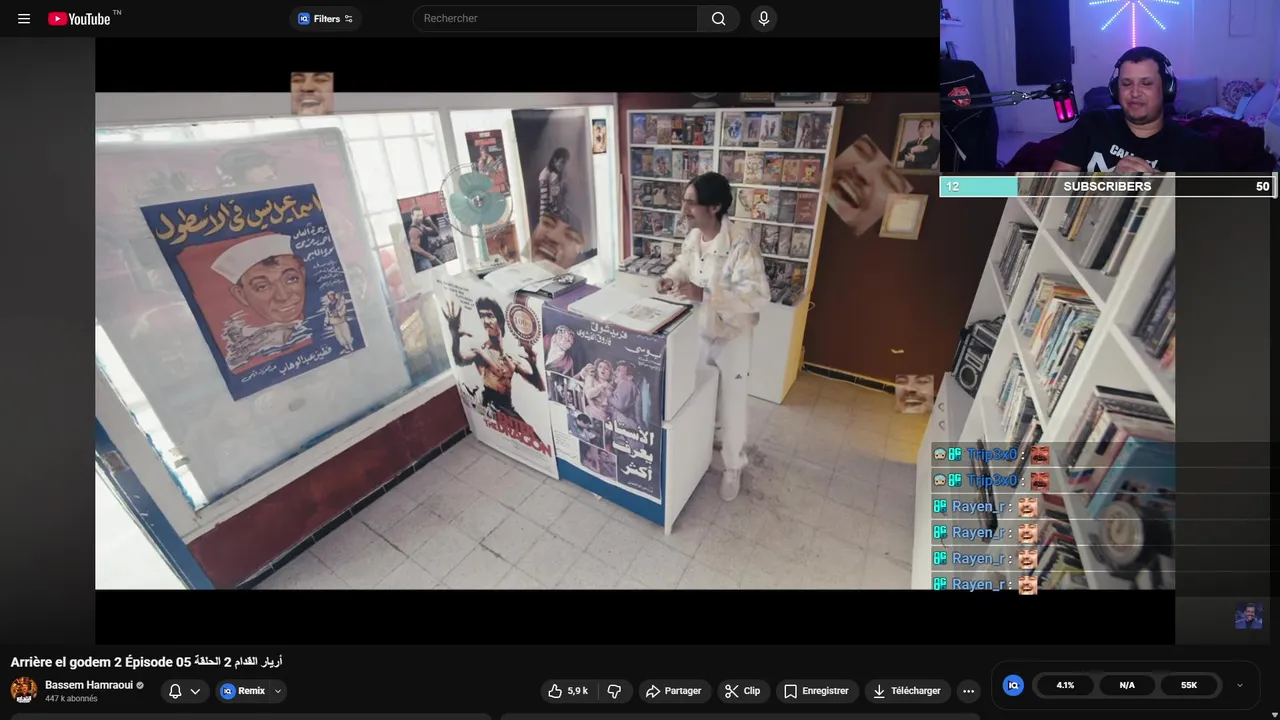Image resolution: width=1280 pixels, height=720 pixels.
Task: Start voice search with microphone icon
Action: 764,18
